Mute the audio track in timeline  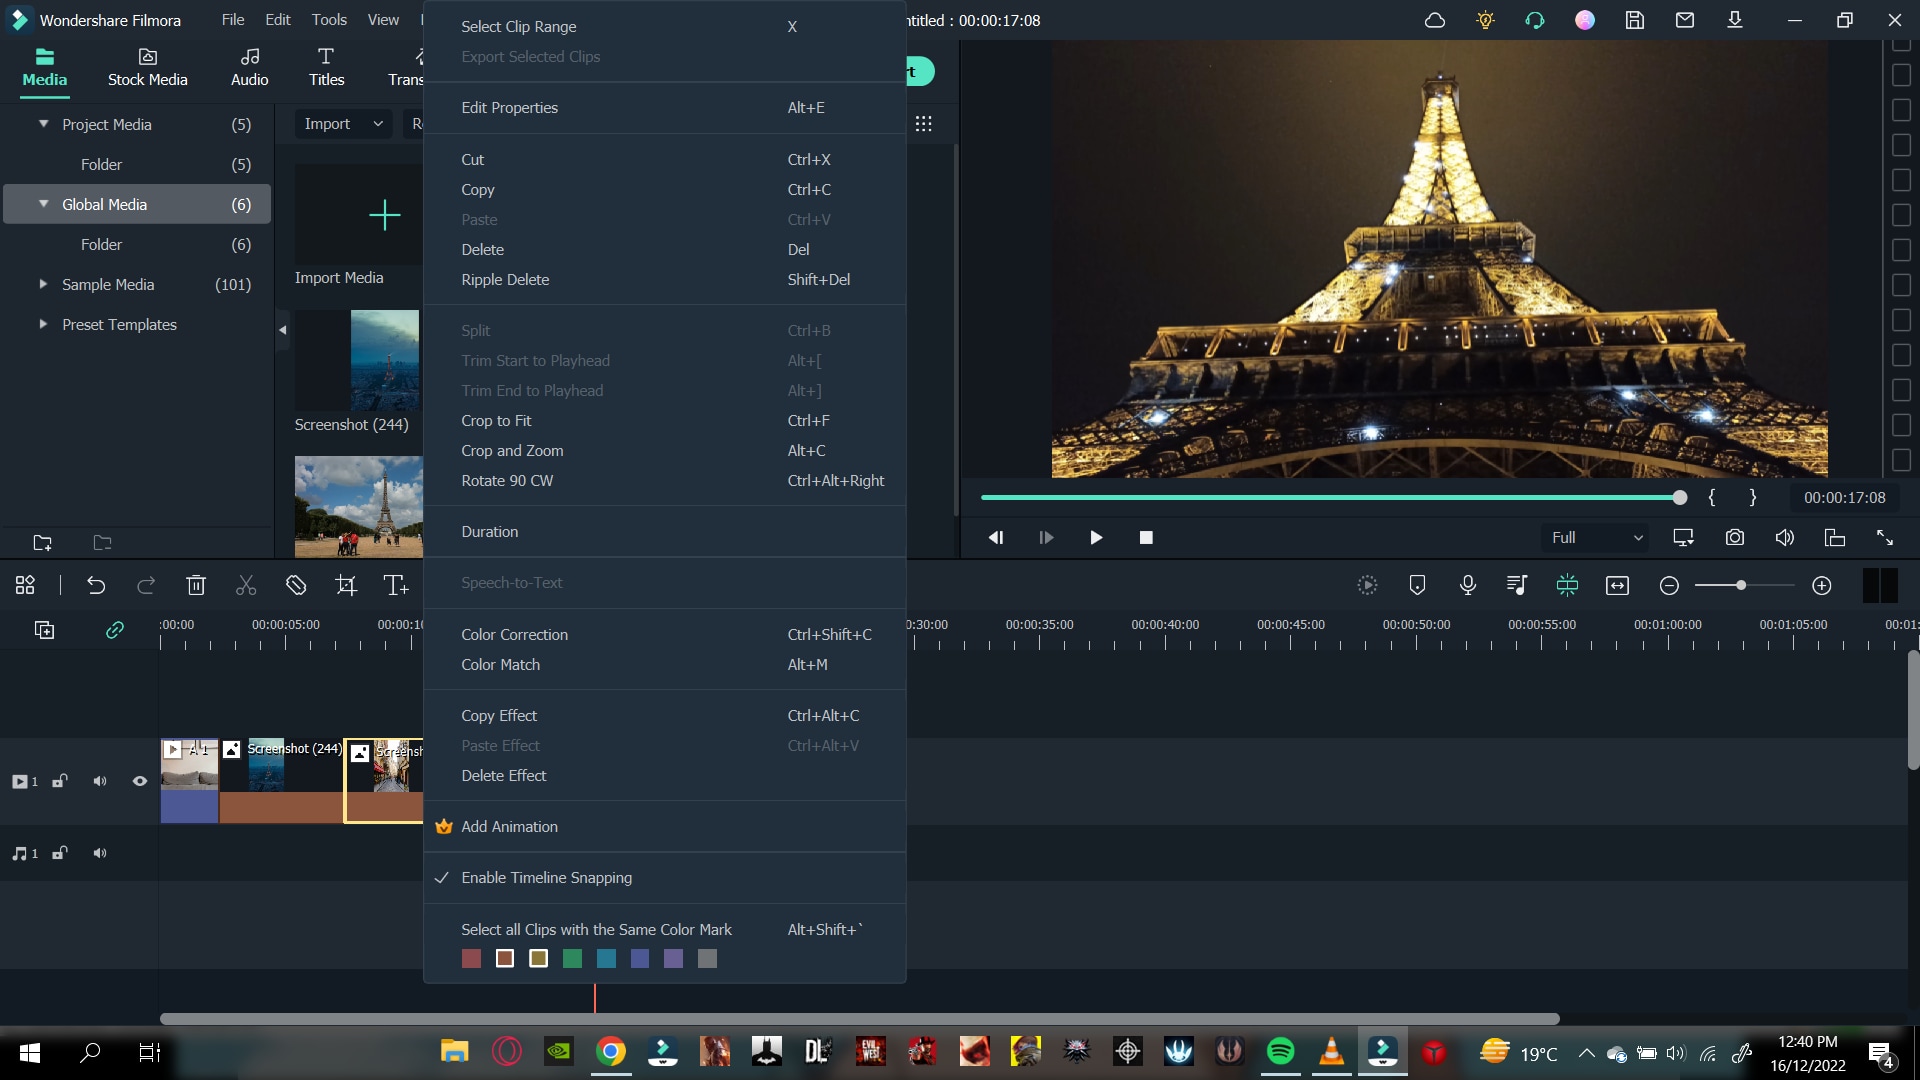click(x=99, y=853)
